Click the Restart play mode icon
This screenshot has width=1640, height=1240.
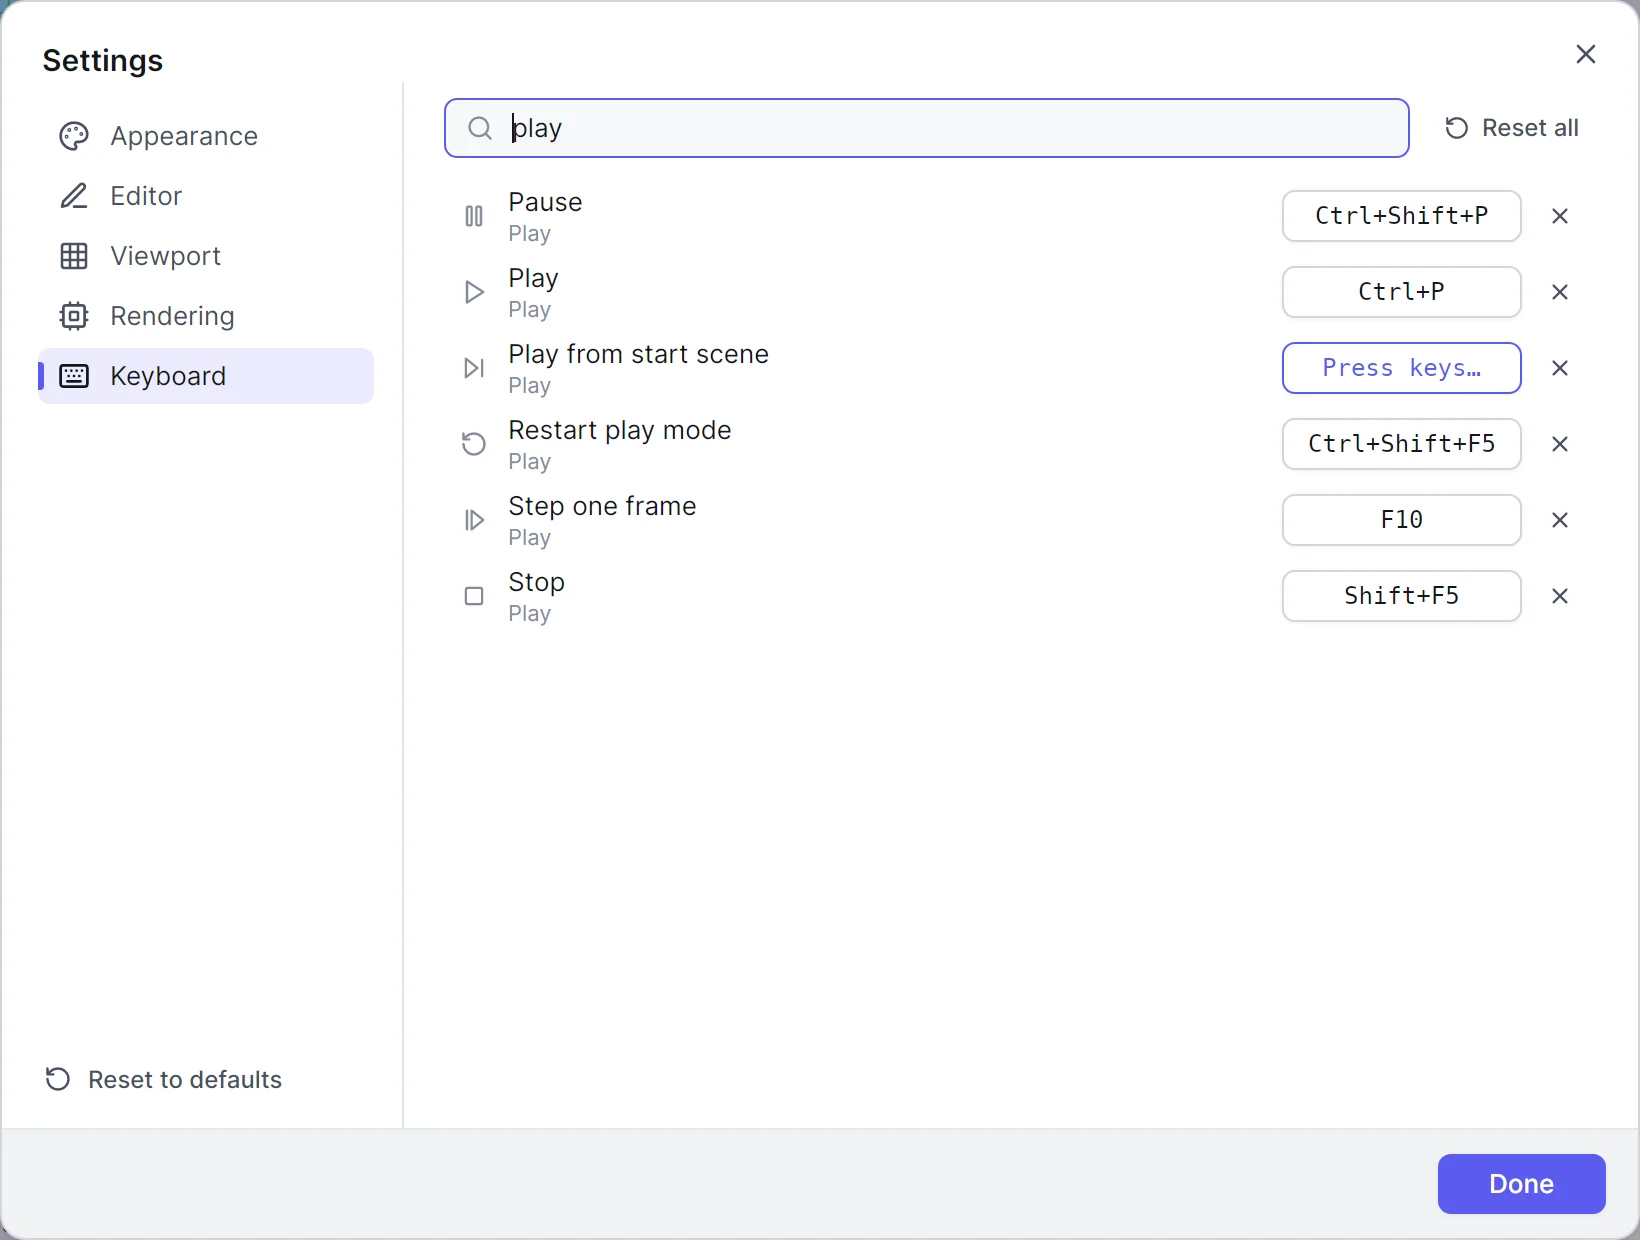pyautogui.click(x=474, y=444)
